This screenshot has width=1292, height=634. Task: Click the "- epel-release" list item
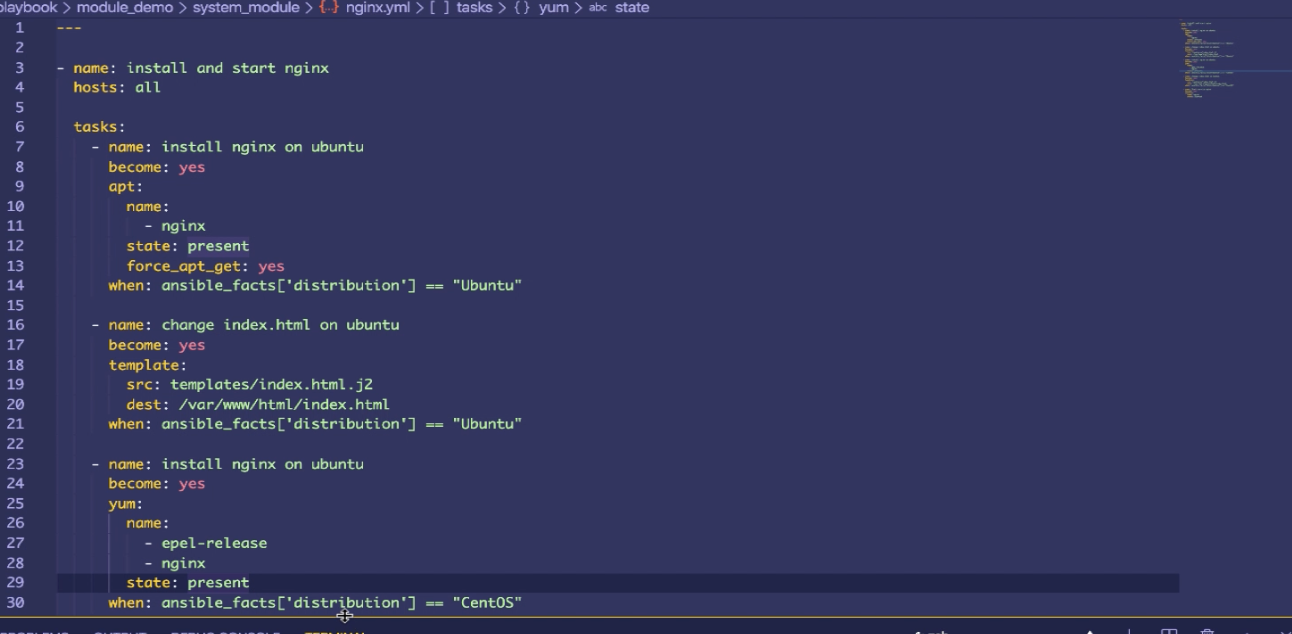pyautogui.click(x=205, y=543)
